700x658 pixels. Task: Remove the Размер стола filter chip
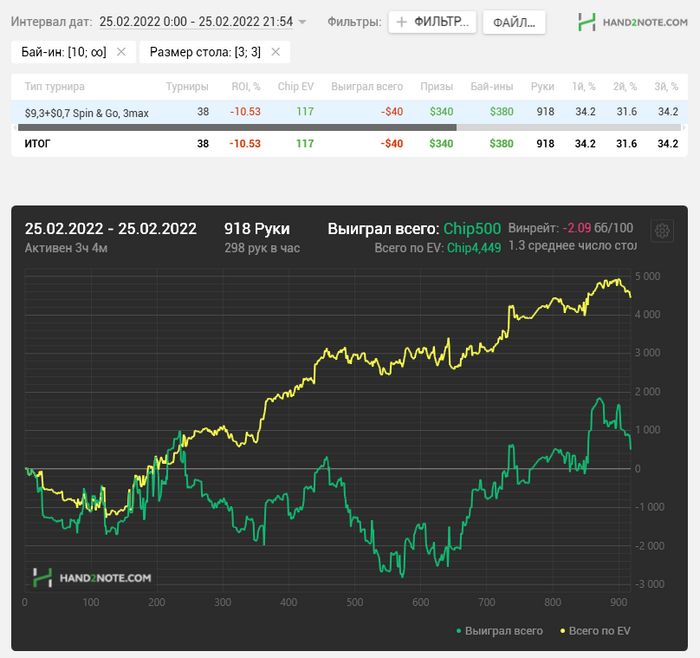pyautogui.click(x=276, y=52)
